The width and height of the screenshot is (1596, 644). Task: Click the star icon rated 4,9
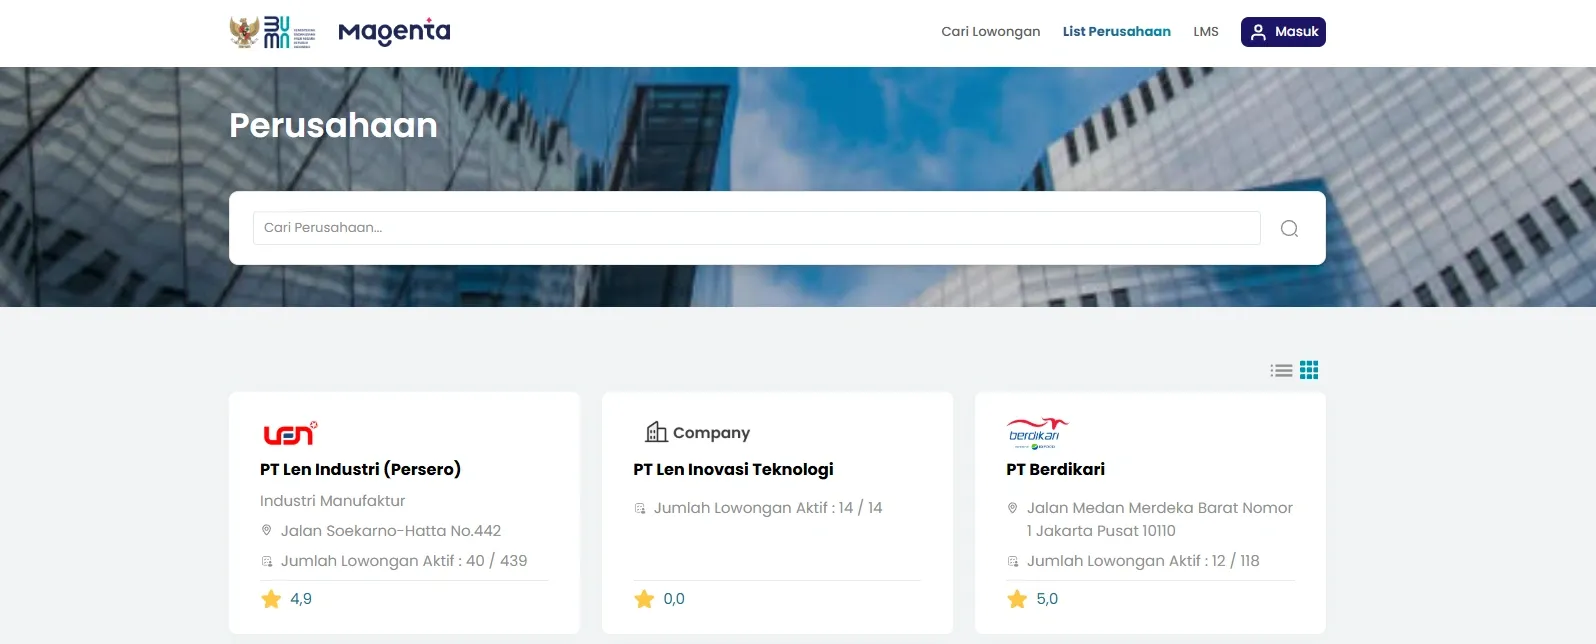pos(271,599)
